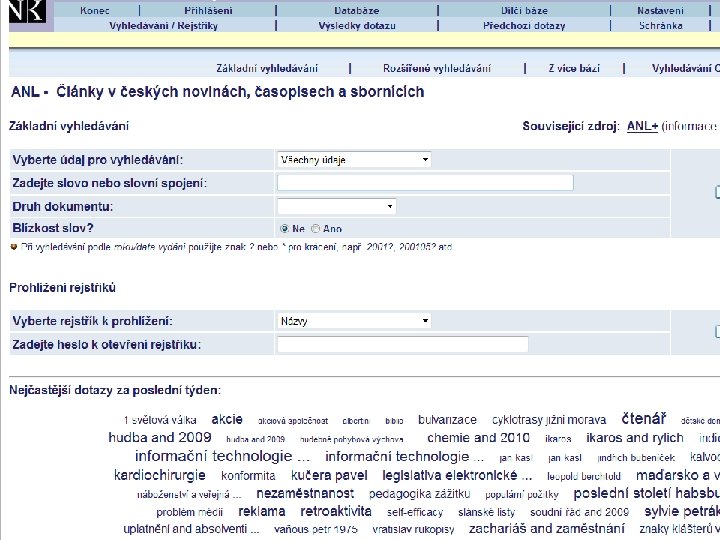The height and width of the screenshot is (540, 720).
Task: Click the 'nezaměstnanost' query tag
Action: coord(305,494)
